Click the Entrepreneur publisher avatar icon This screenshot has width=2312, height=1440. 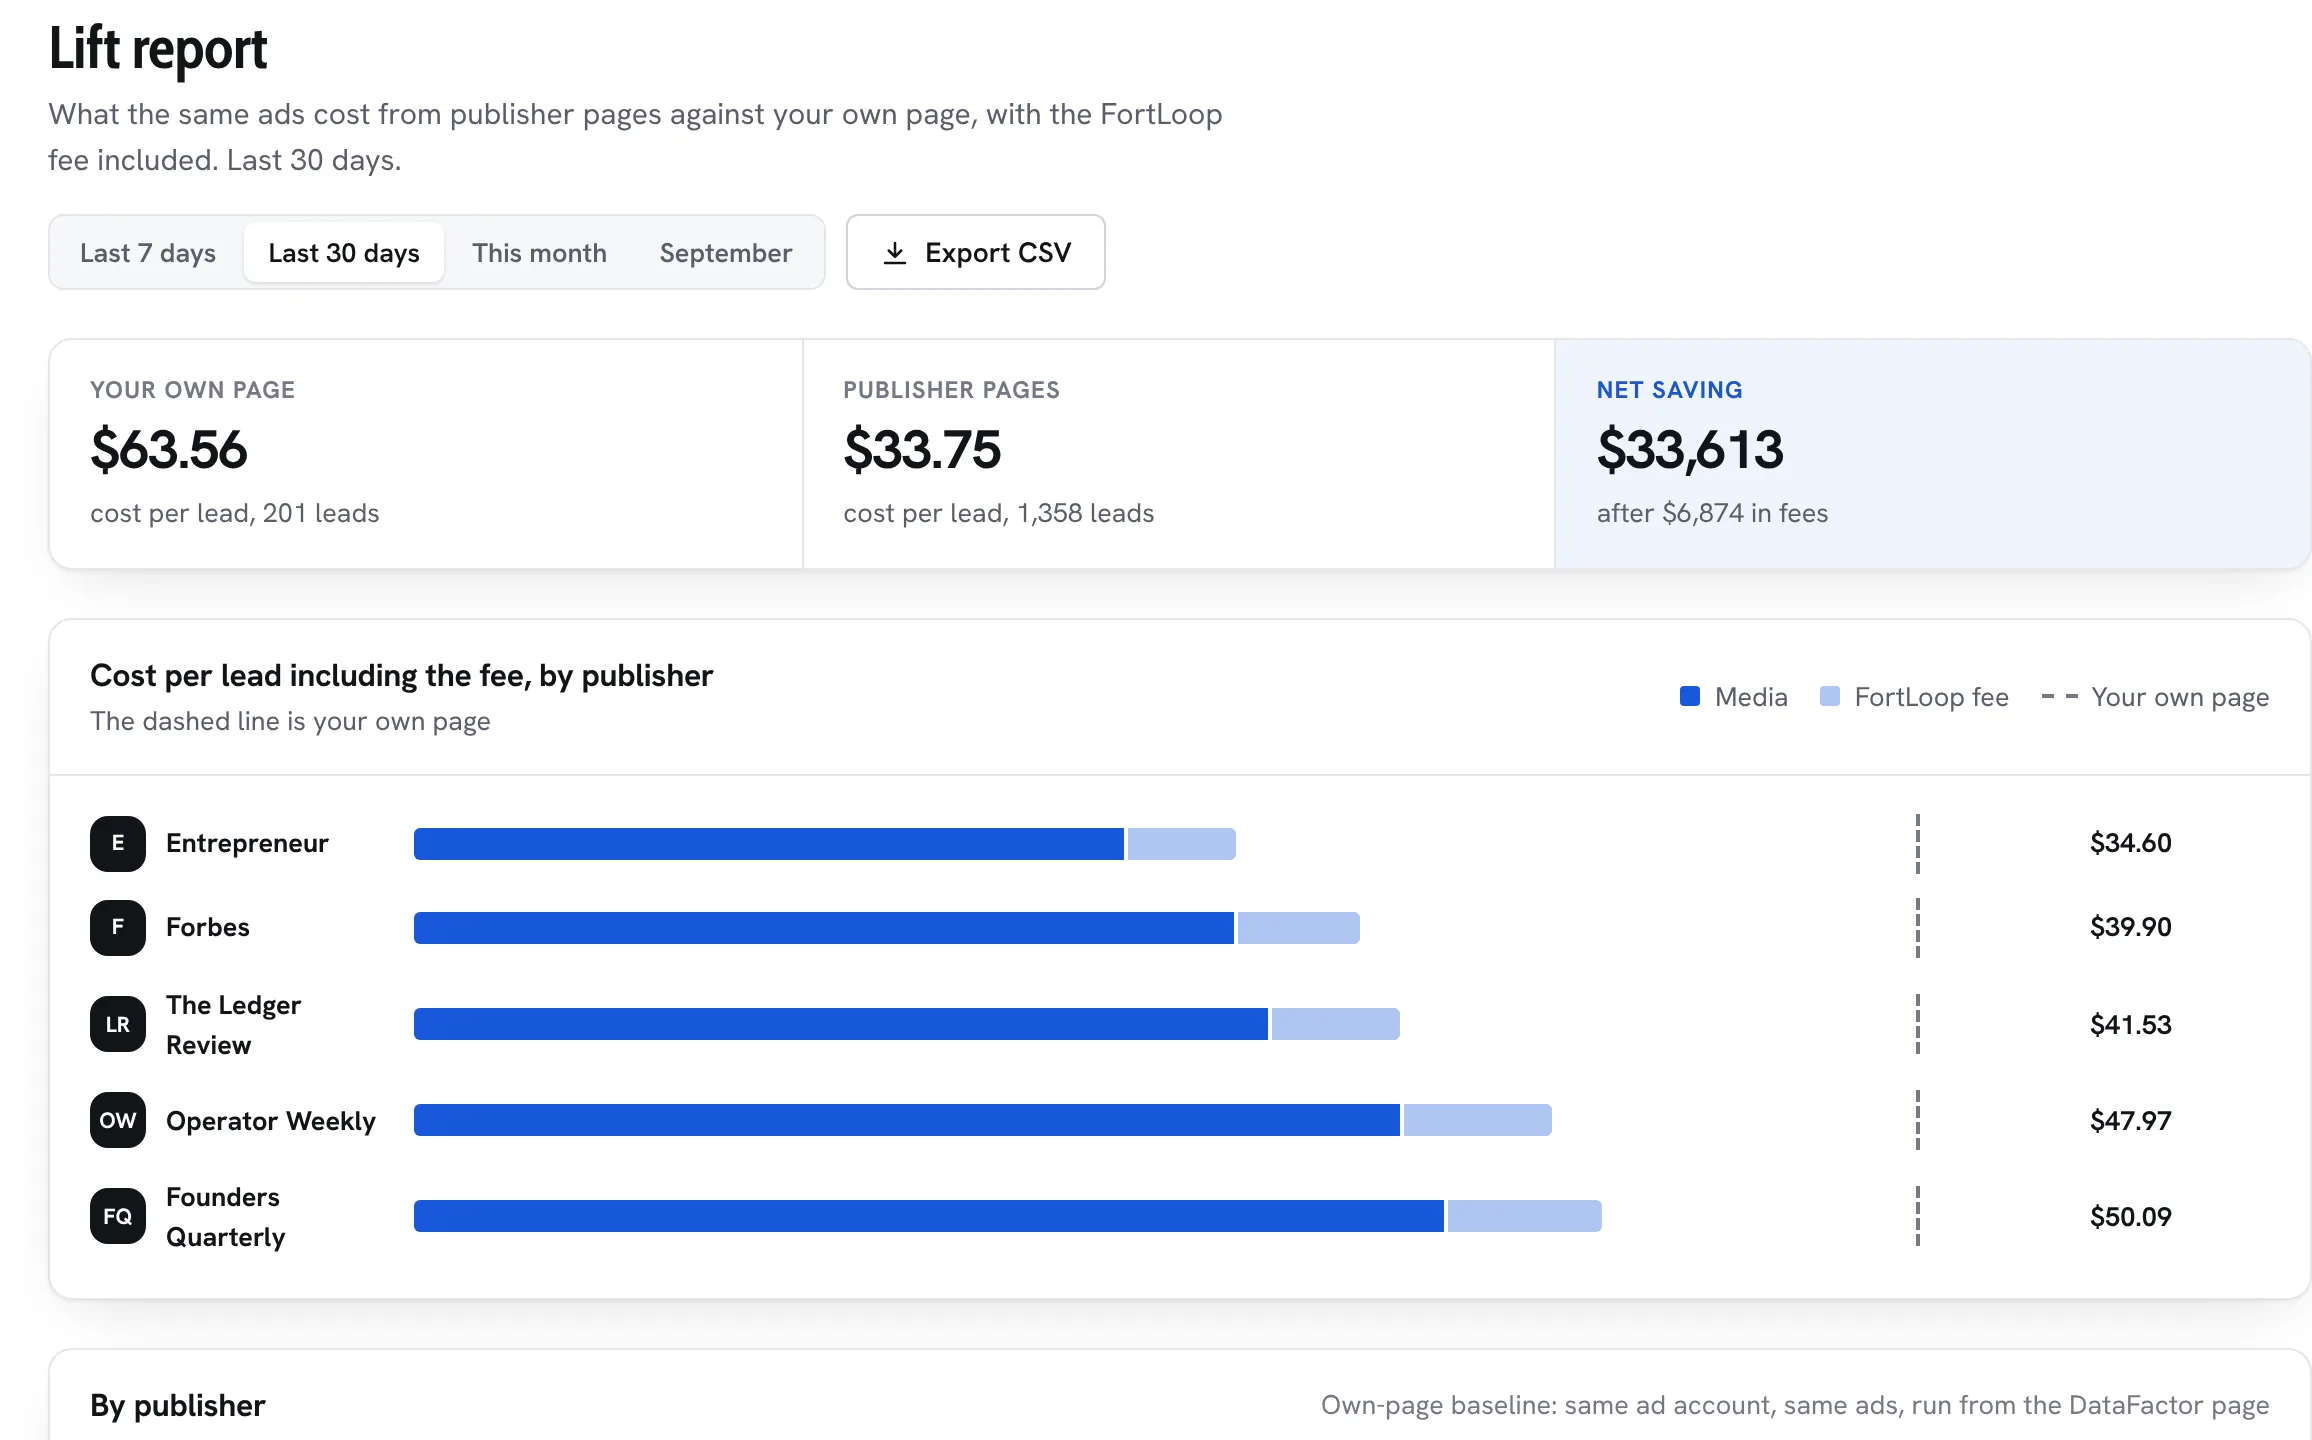(x=118, y=843)
